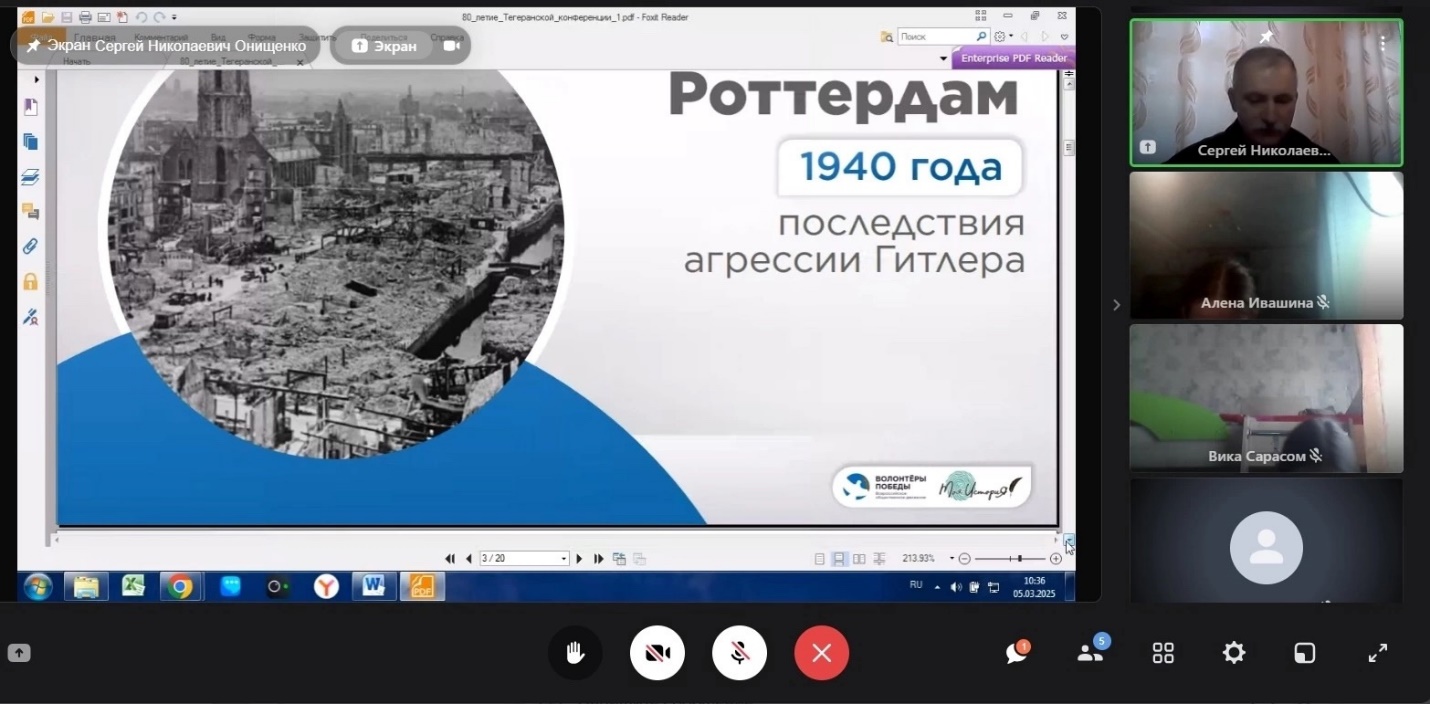This screenshot has width=1430, height=704.
Task: Click the search magnifier icon in Foxit
Action: (982, 37)
